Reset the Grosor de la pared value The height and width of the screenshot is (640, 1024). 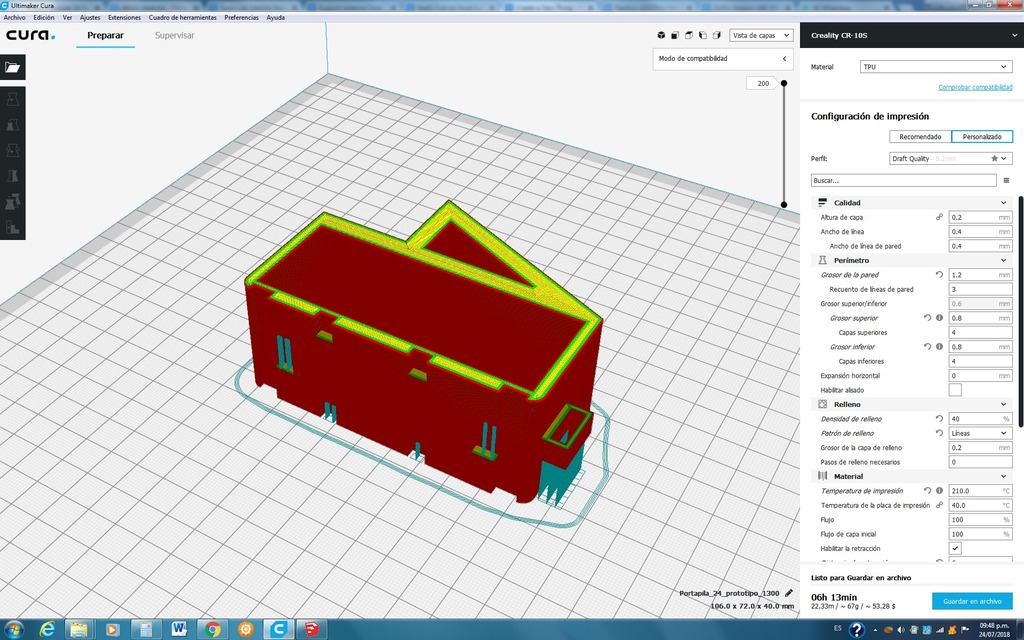point(939,274)
